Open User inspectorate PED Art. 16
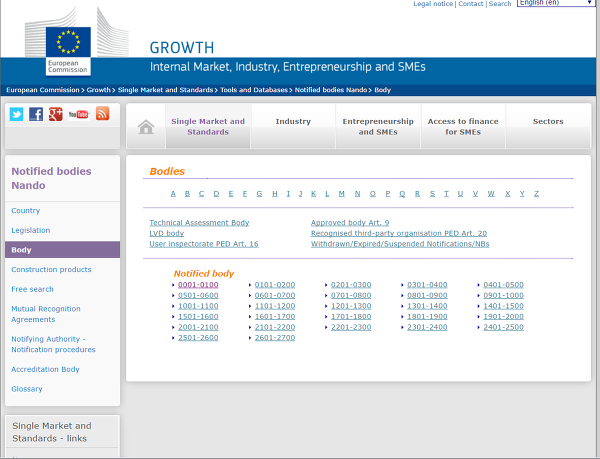 (204, 244)
